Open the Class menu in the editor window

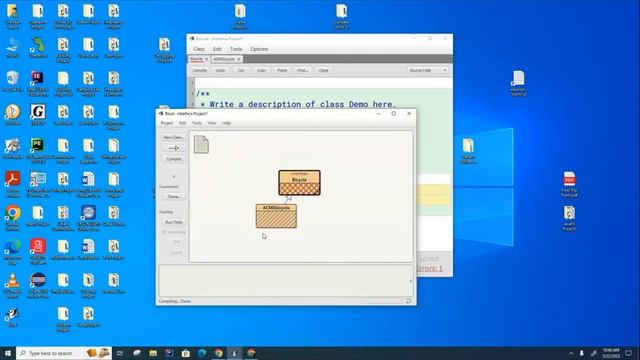click(199, 49)
